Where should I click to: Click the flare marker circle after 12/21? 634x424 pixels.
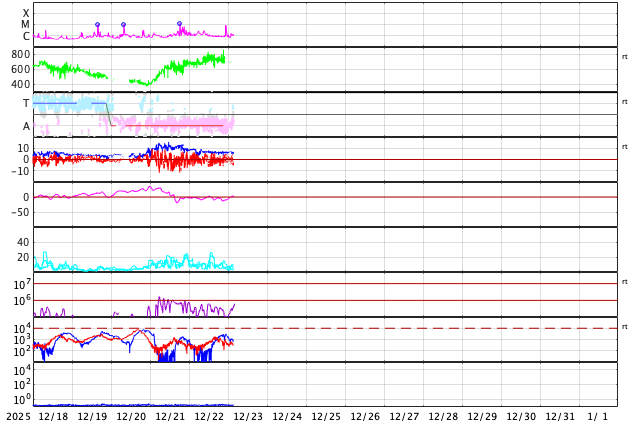pyautogui.click(x=180, y=23)
